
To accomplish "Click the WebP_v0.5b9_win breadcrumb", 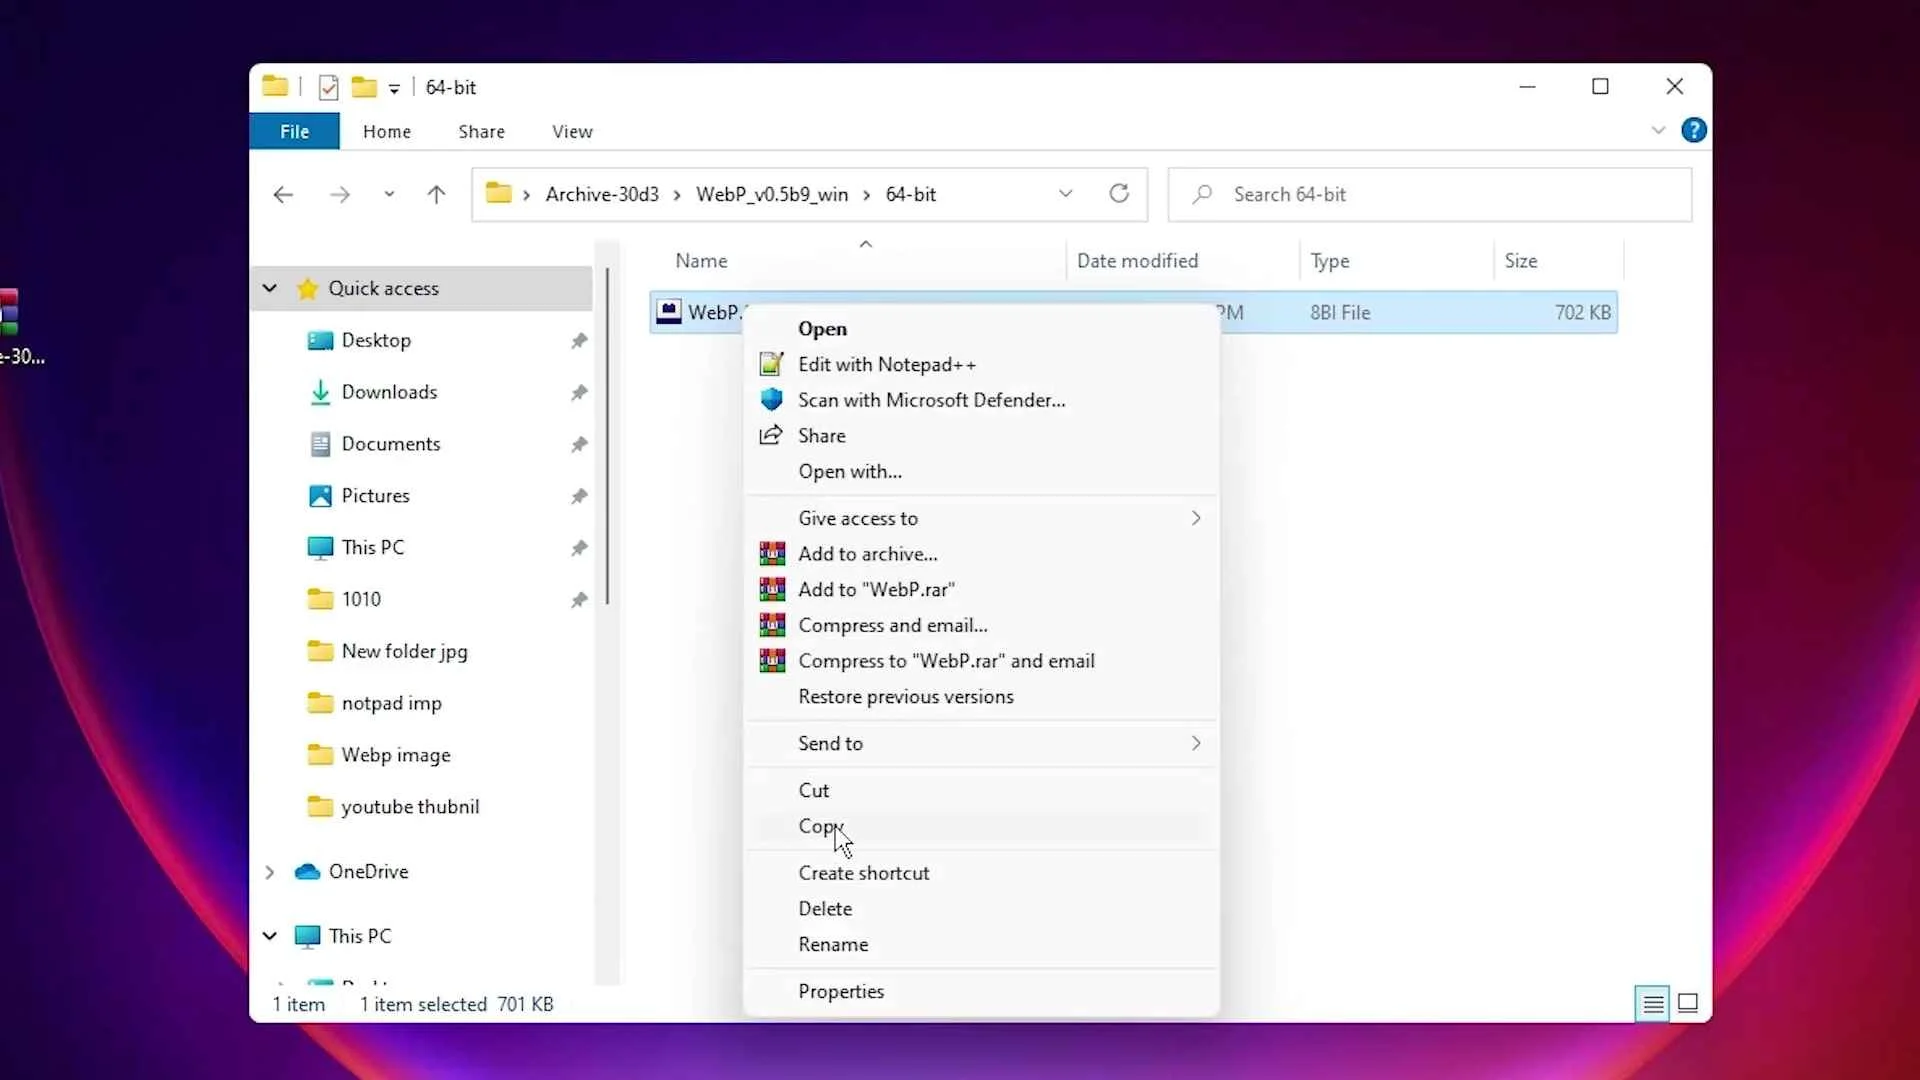I will coord(772,194).
